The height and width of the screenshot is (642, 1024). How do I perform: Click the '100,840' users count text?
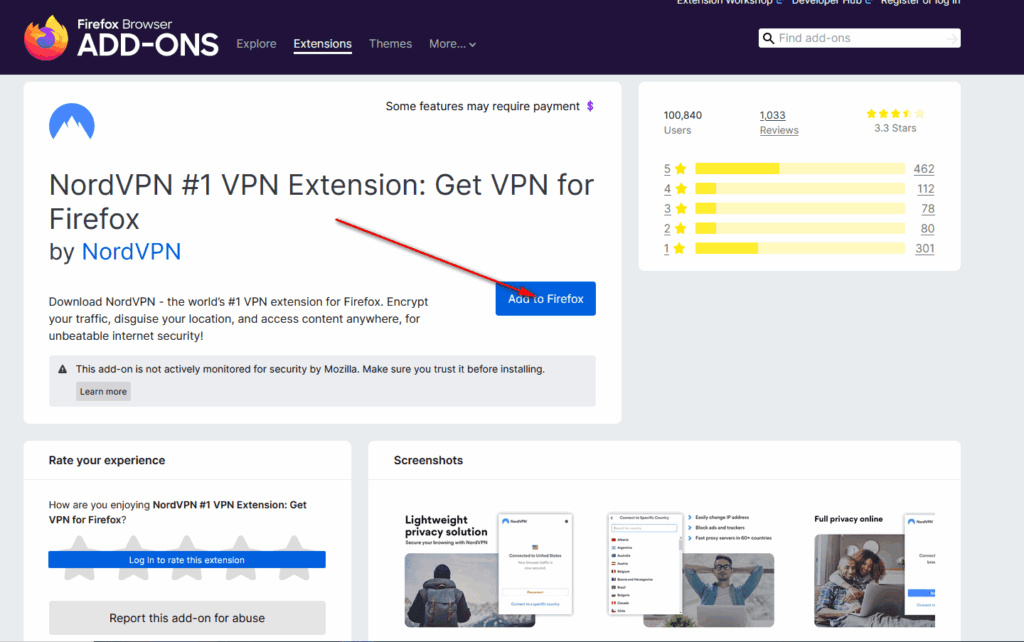coord(682,115)
